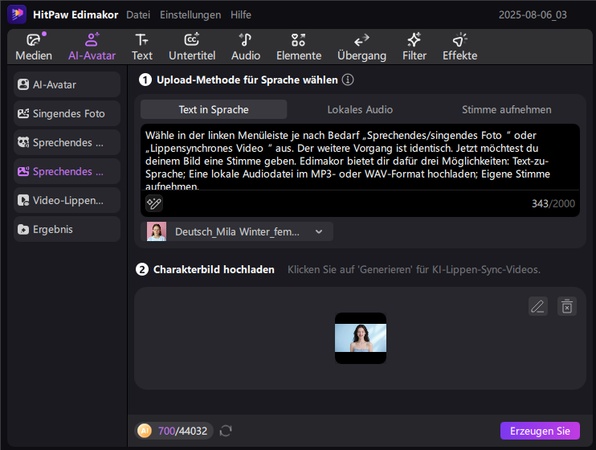The width and height of the screenshot is (596, 450).
Task: Select Singendes Foto in the sidebar
Action: point(67,113)
